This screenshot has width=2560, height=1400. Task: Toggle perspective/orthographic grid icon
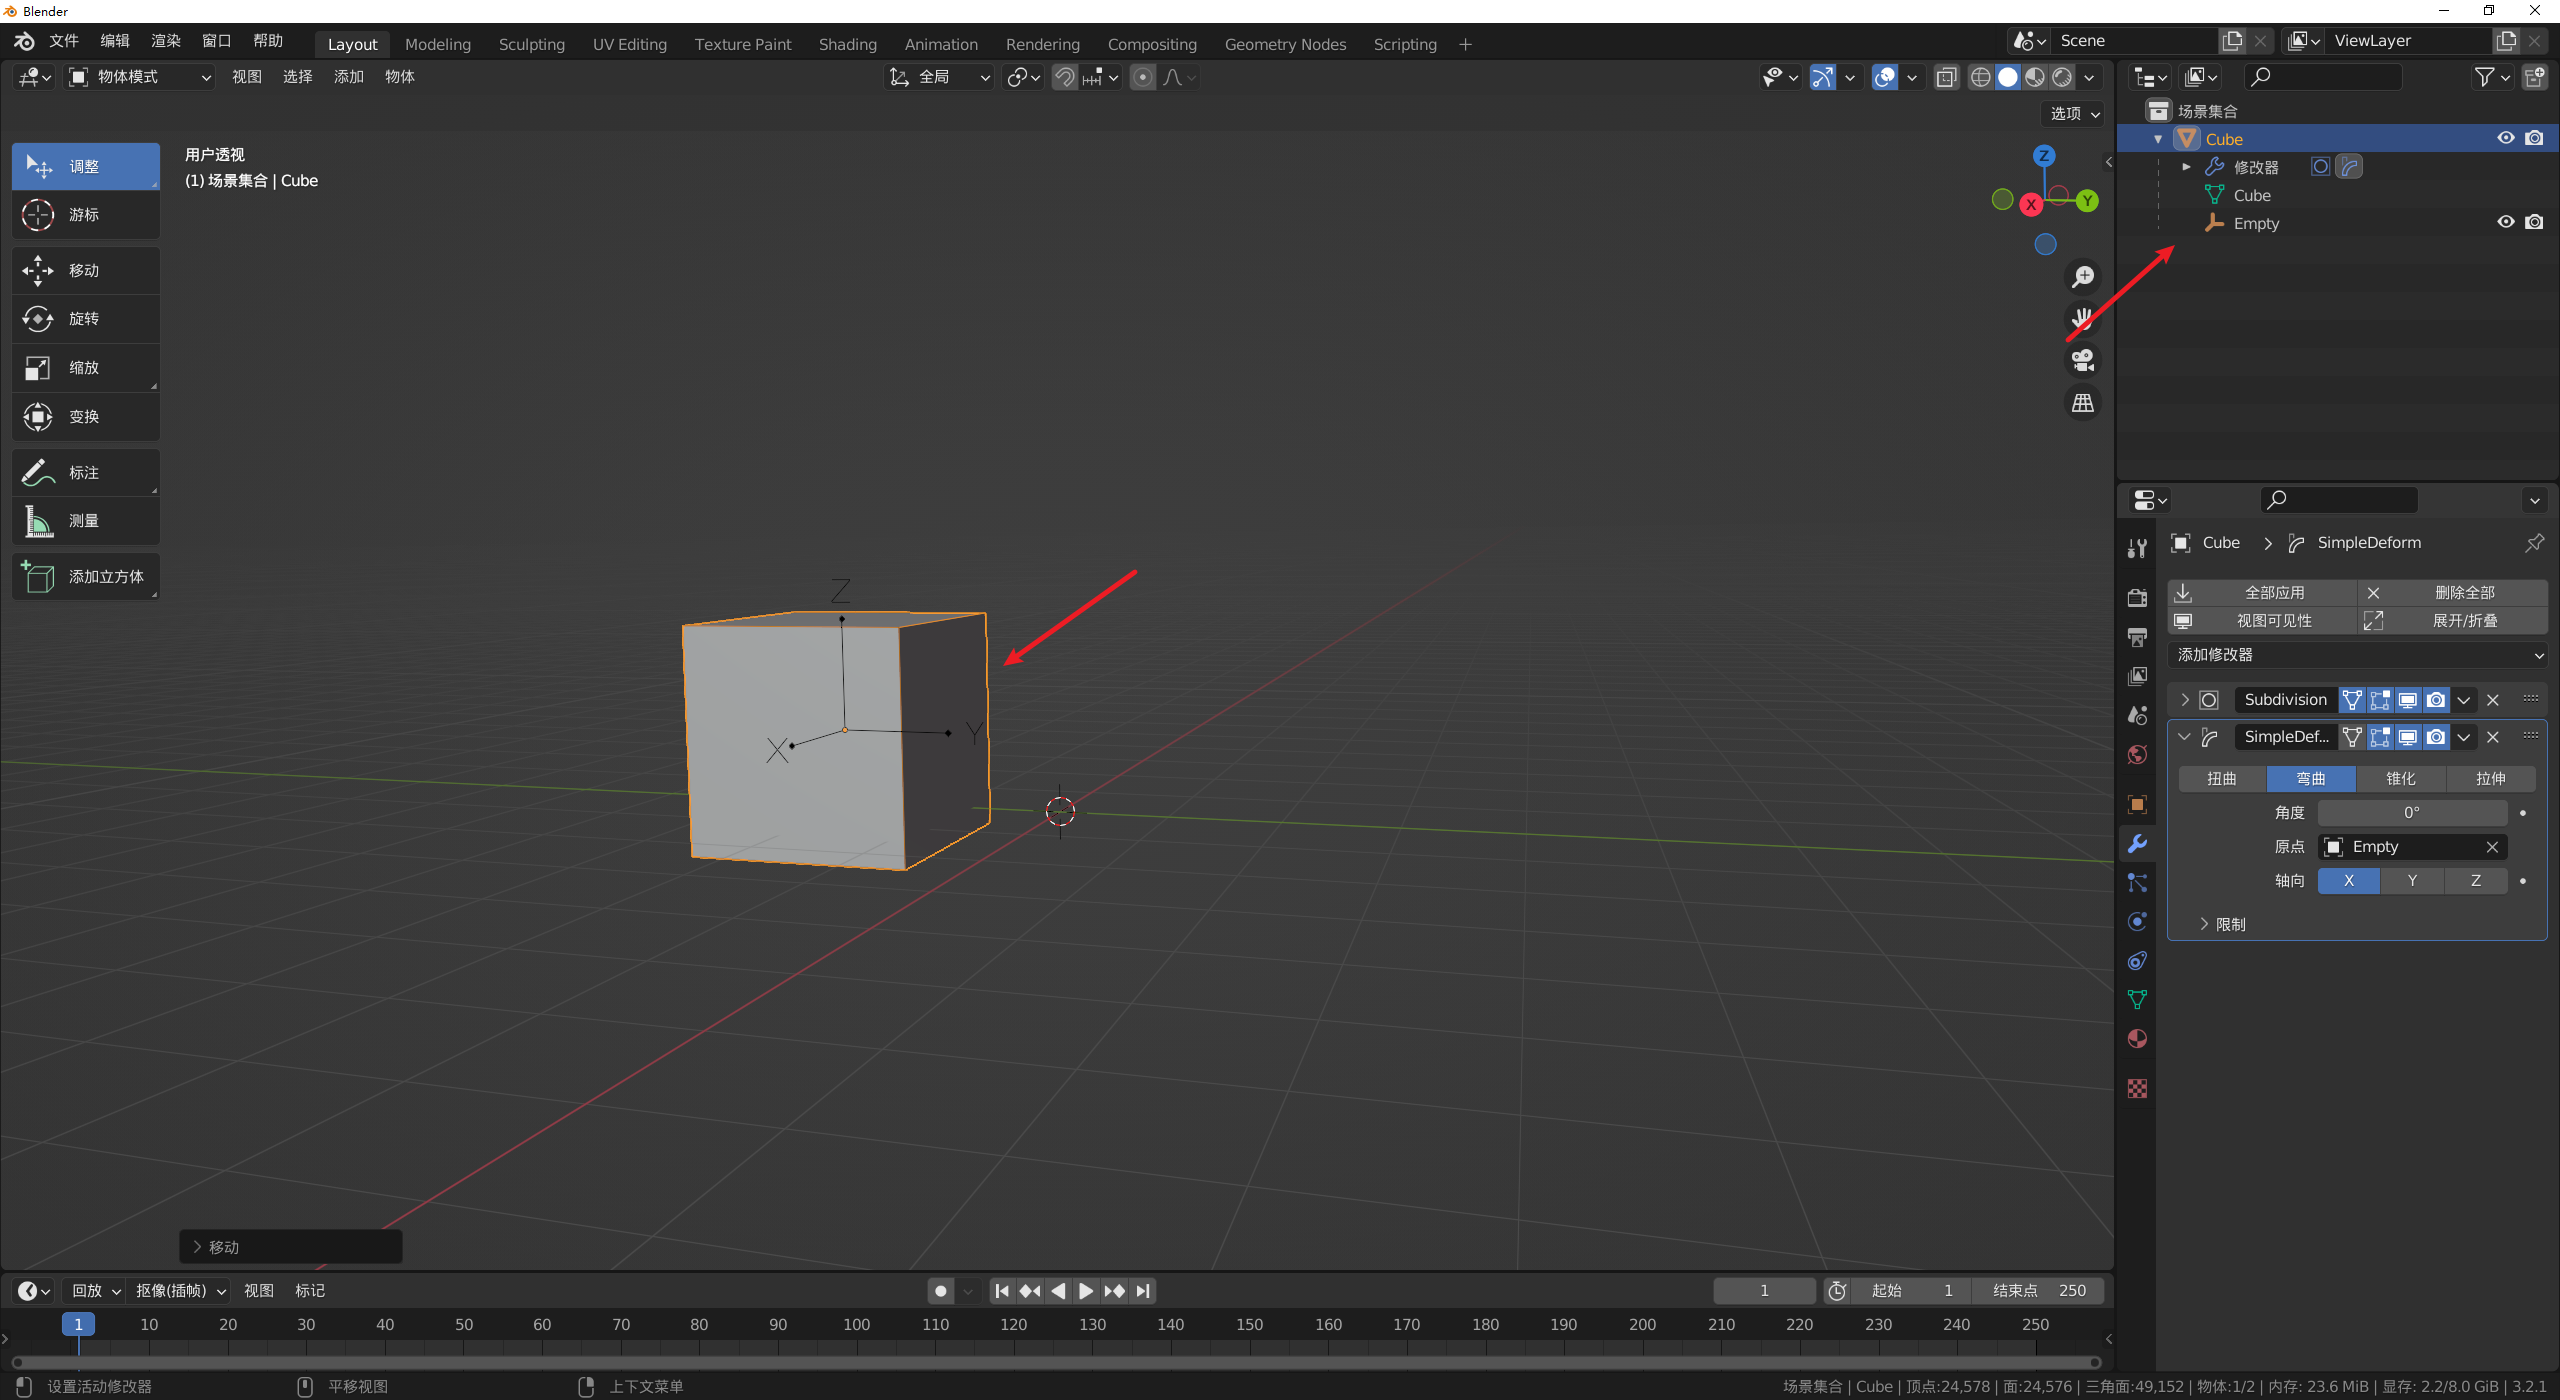[x=2083, y=403]
